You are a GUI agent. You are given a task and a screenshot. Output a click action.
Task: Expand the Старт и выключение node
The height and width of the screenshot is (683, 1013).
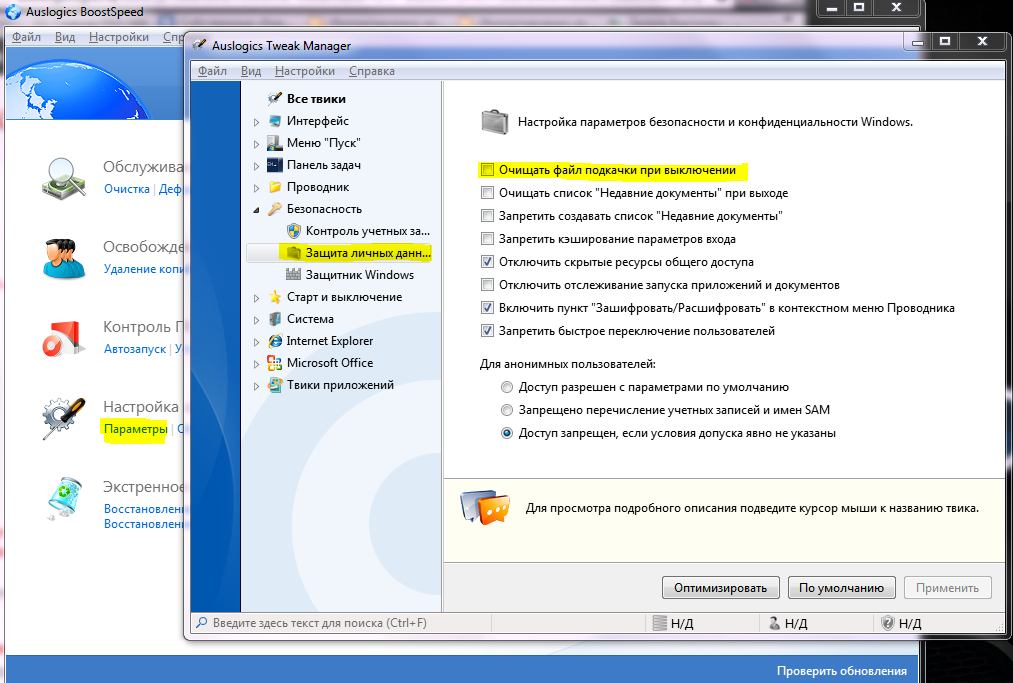[x=256, y=298]
